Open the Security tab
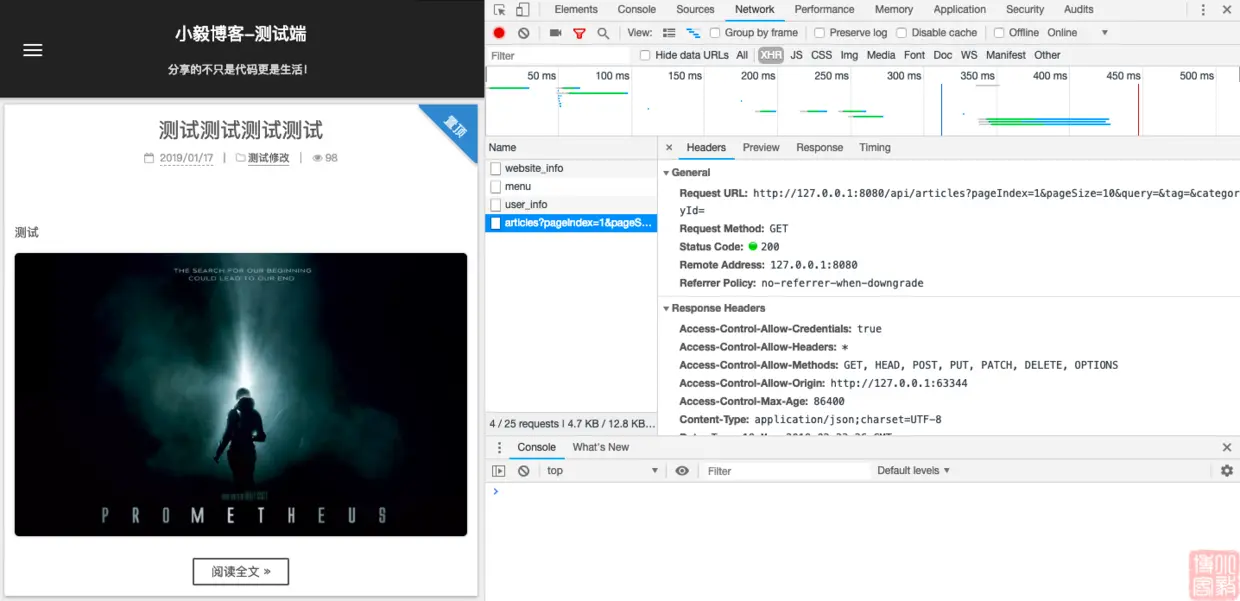Screen dimensions: 1240x601 1025,10
